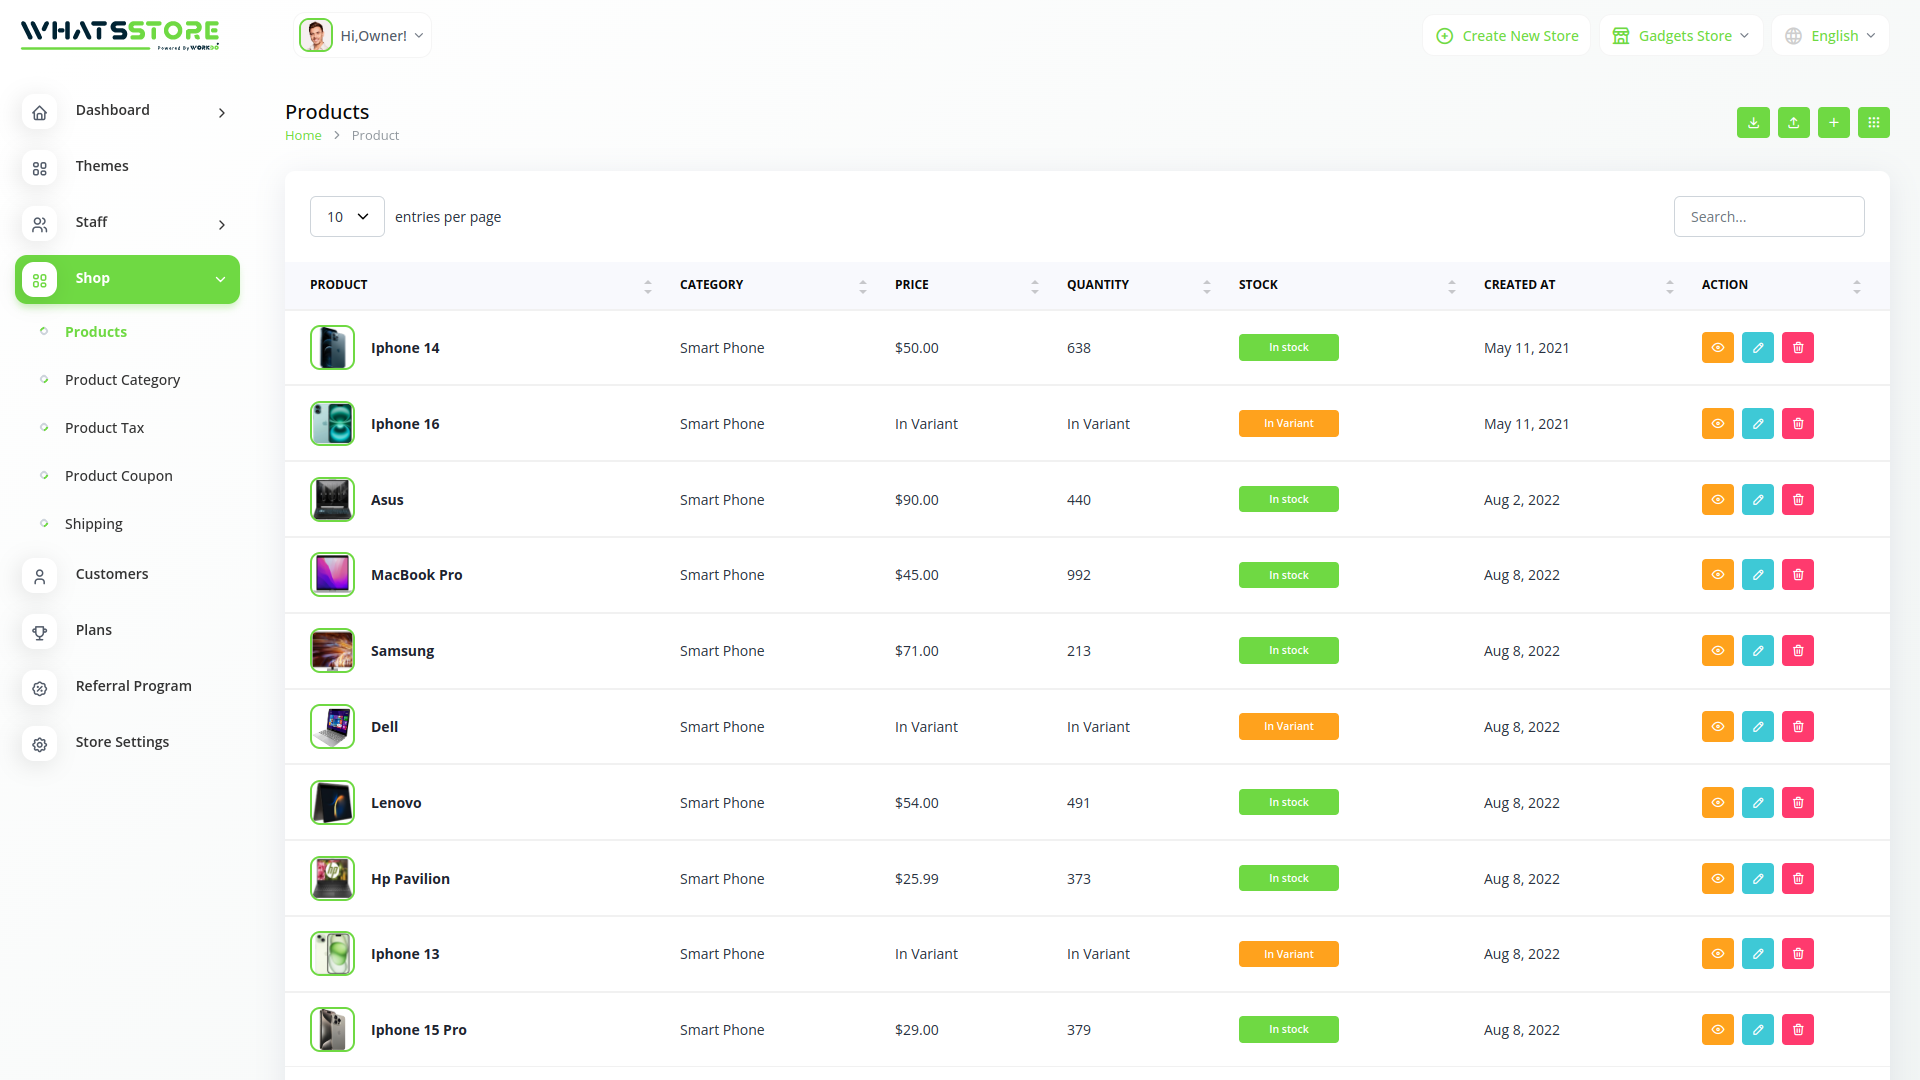Expand the English language selector
The image size is (1920, 1080).
(x=1830, y=35)
